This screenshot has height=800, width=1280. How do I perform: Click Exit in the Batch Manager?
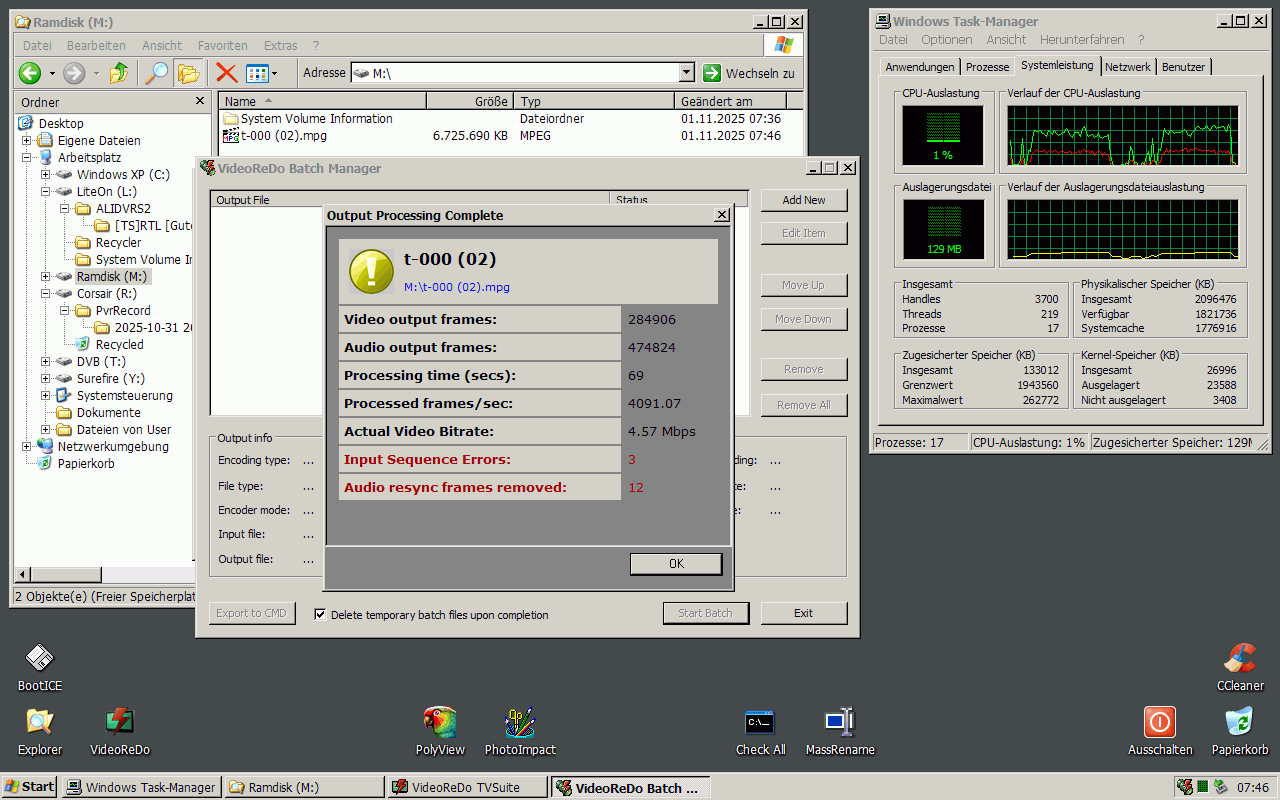(803, 612)
